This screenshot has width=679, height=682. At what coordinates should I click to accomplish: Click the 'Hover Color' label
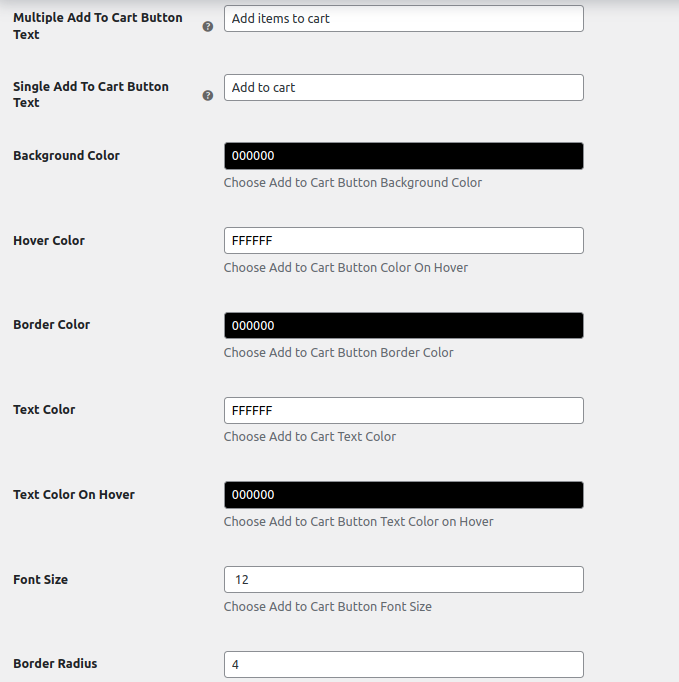tap(49, 241)
